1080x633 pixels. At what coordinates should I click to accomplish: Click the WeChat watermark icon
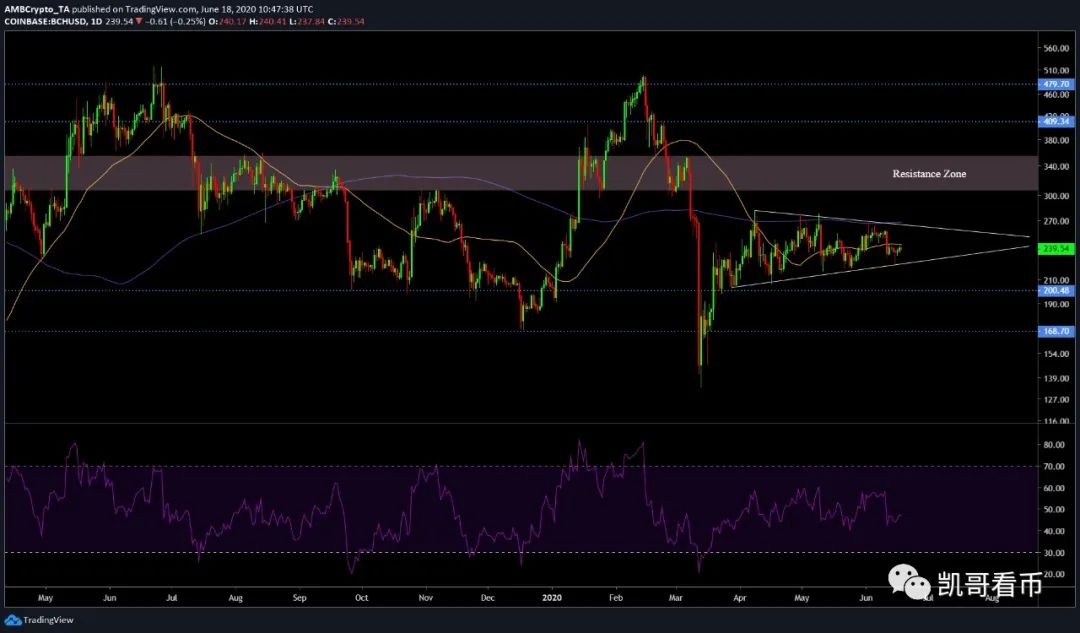click(912, 581)
